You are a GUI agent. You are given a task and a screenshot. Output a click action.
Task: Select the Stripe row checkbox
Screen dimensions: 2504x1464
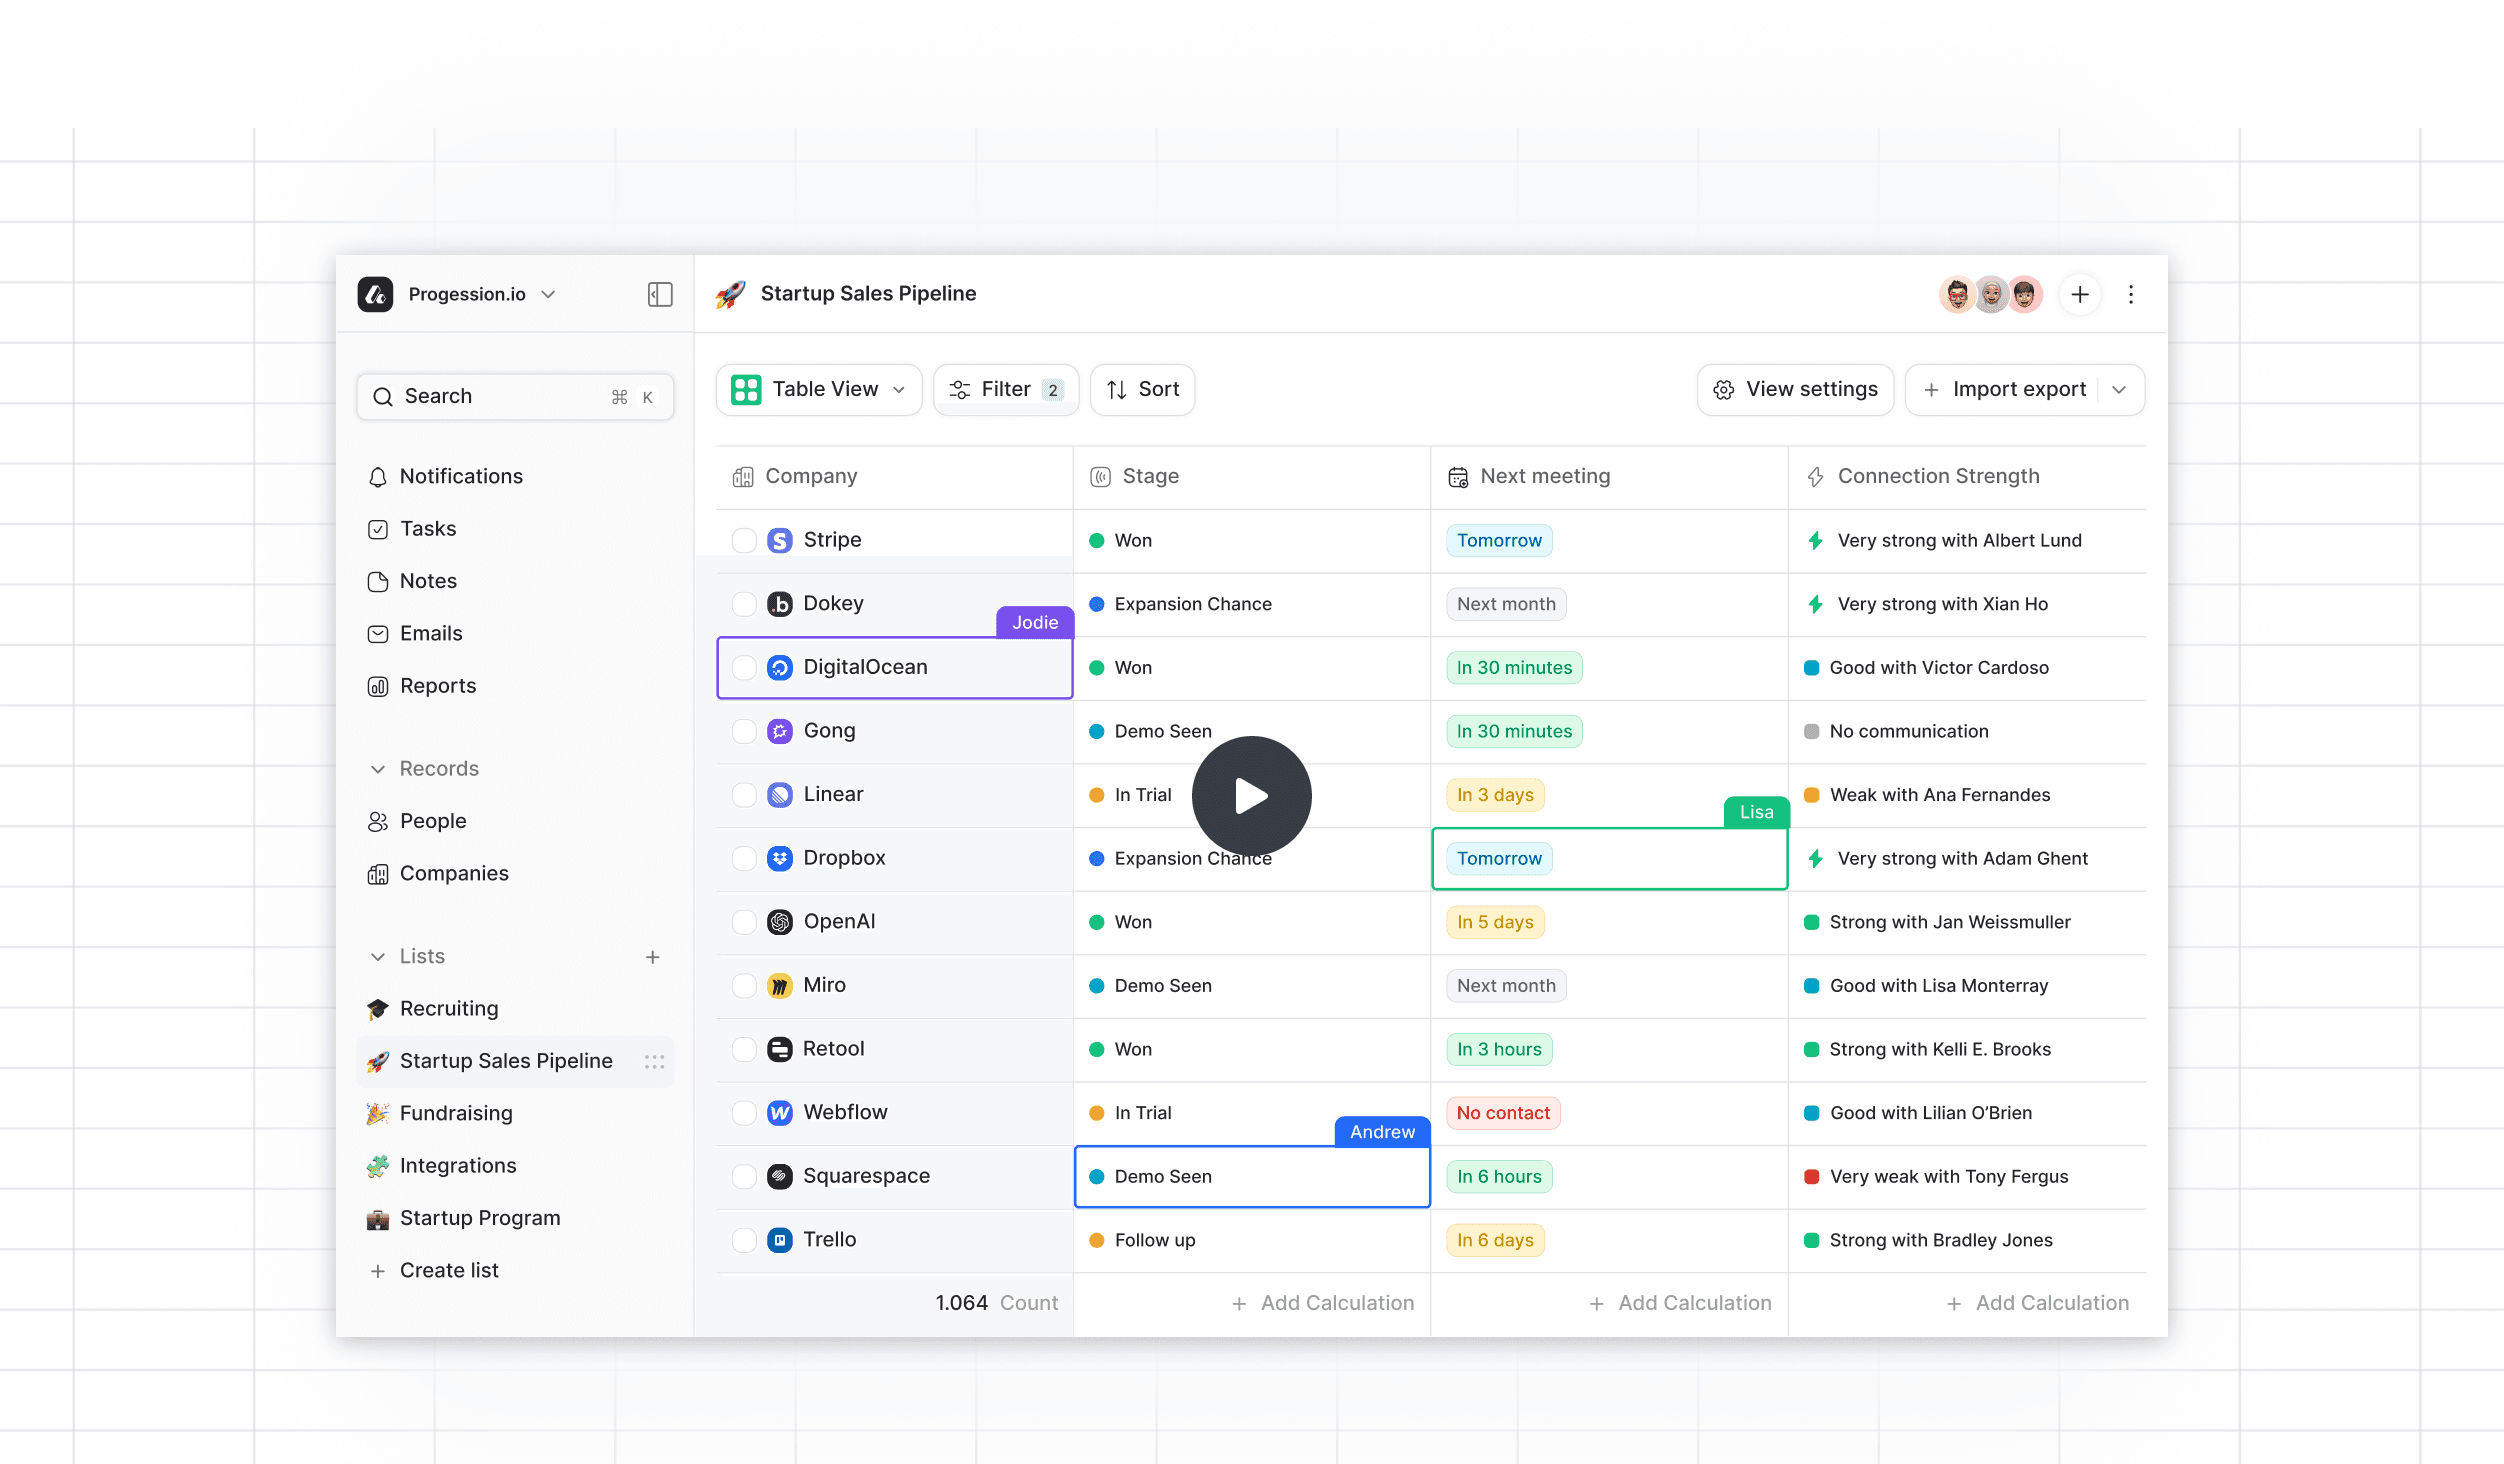[744, 540]
